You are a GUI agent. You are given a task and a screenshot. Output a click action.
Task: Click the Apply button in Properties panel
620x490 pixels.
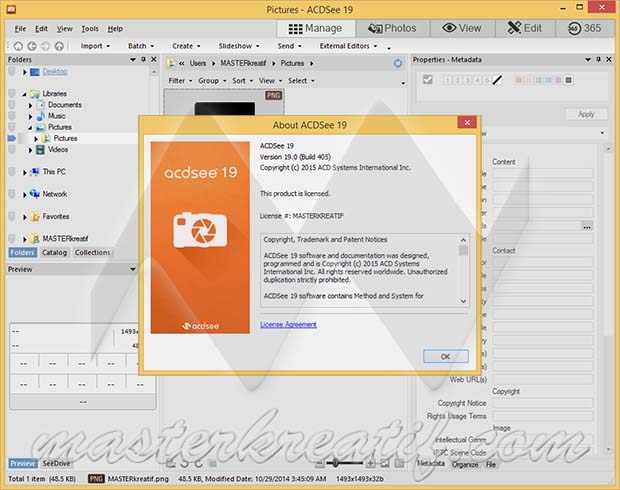tap(586, 114)
